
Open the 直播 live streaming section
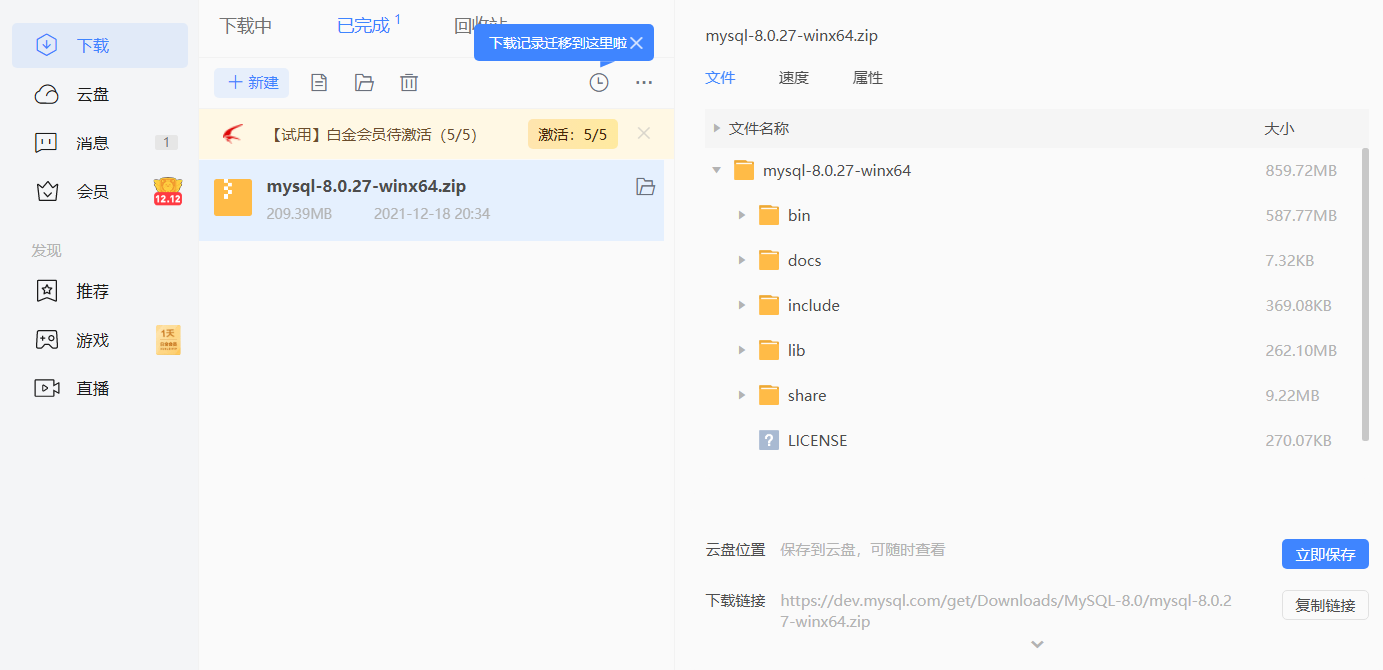click(92, 388)
